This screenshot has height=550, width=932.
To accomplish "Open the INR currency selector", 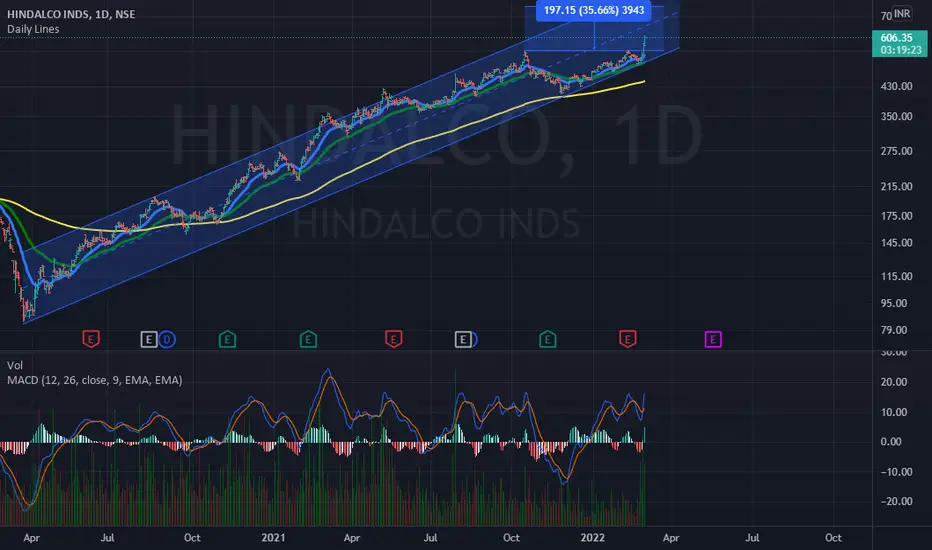I will tap(902, 13).
